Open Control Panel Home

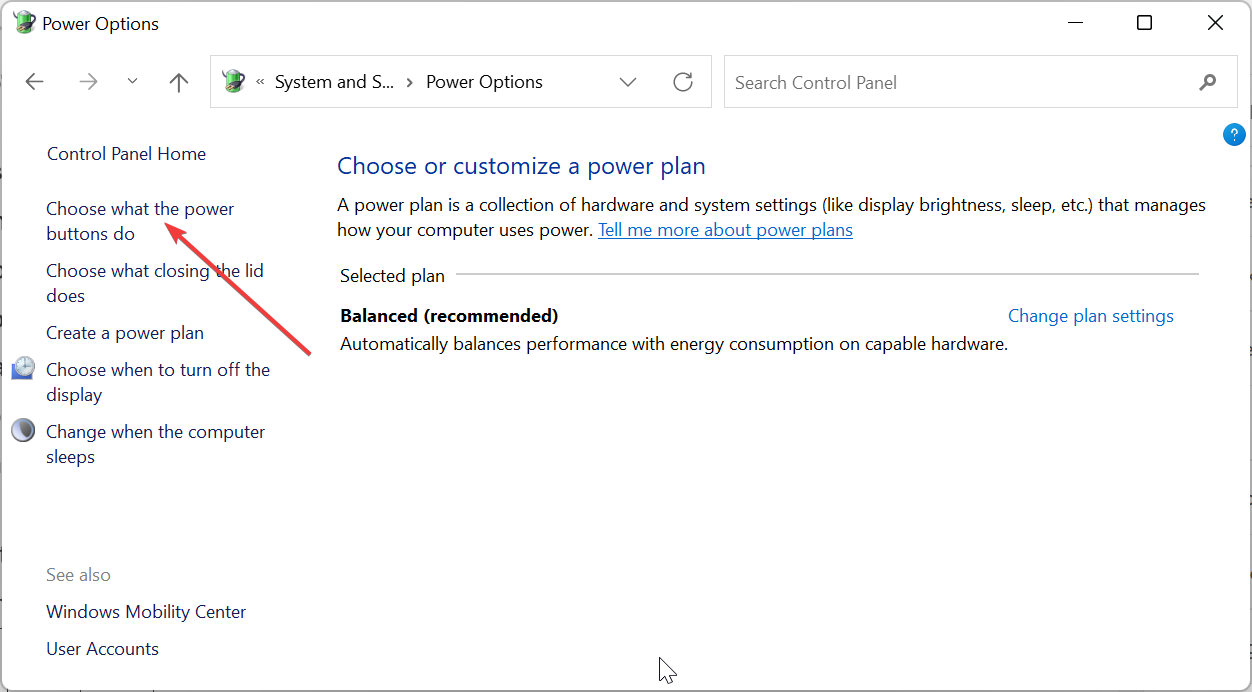(x=126, y=154)
